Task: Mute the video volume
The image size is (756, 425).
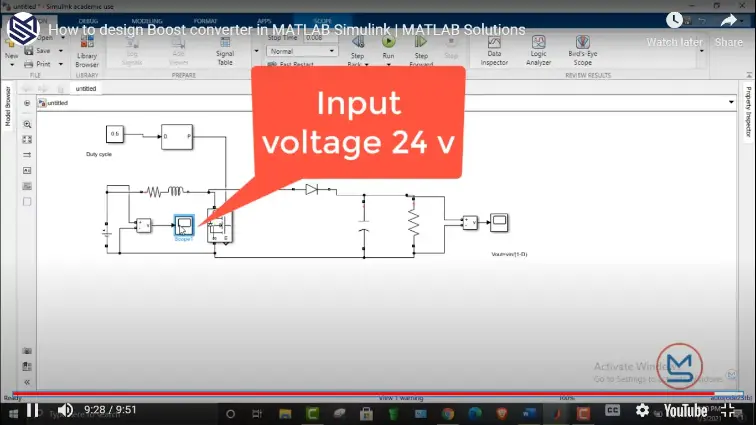Action: (65, 410)
